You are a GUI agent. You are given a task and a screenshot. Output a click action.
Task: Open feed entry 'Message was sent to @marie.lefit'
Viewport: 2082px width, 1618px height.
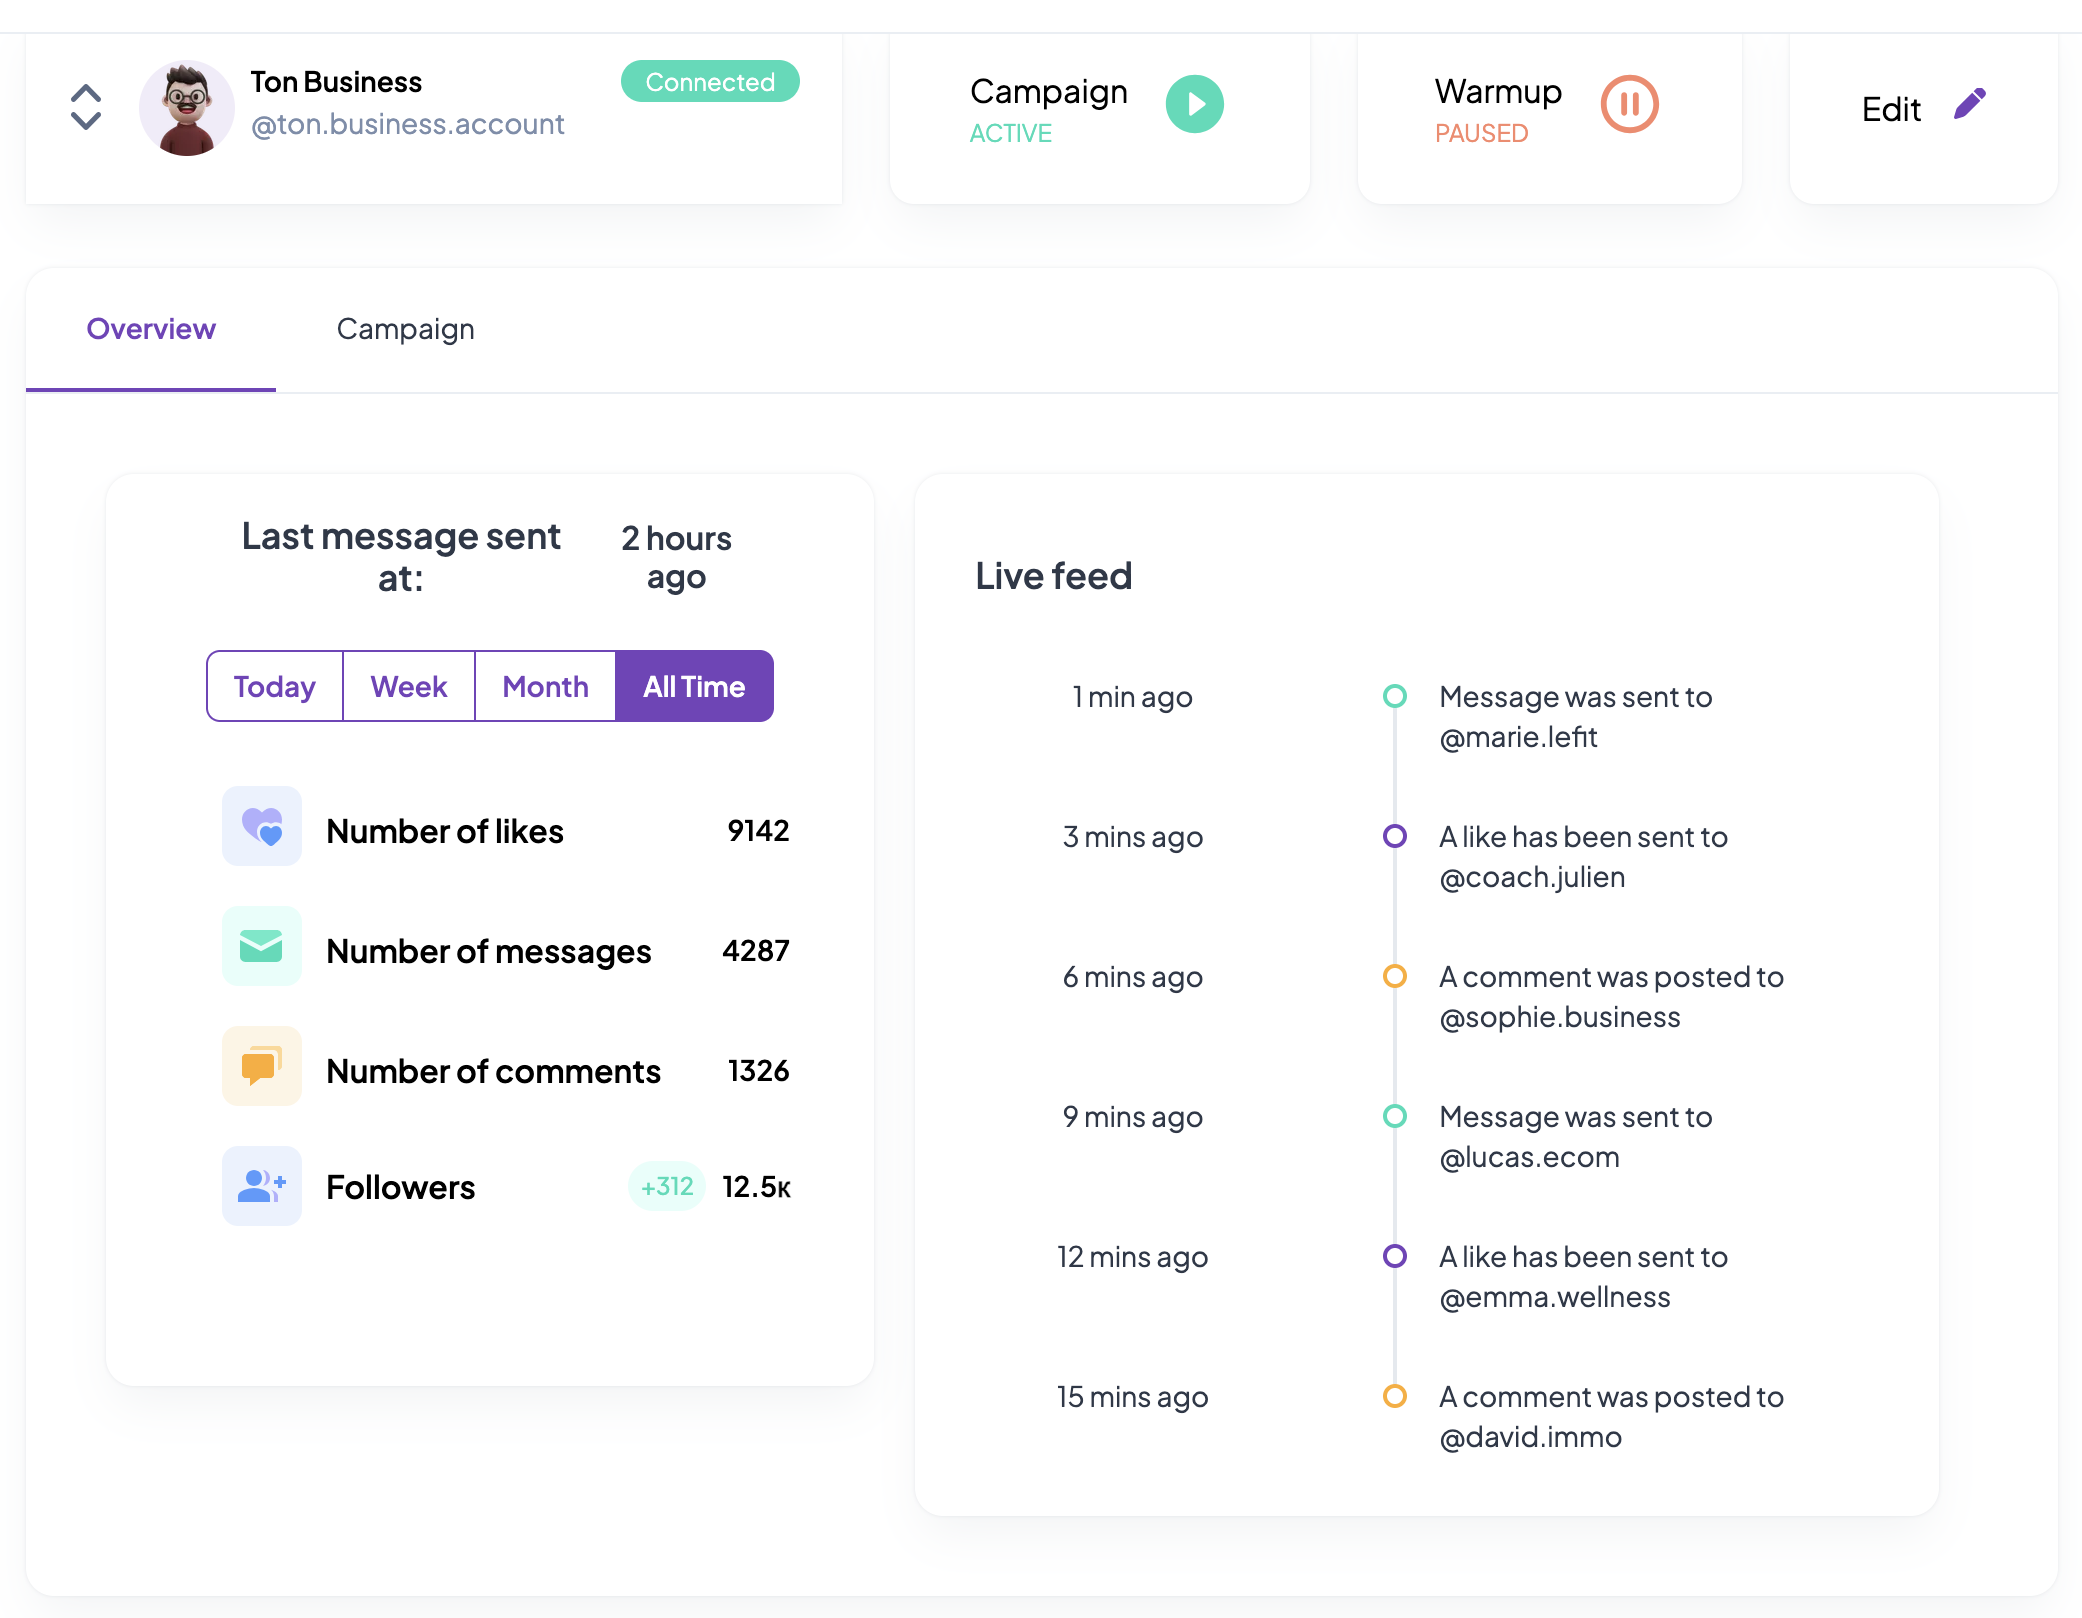pyautogui.click(x=1576, y=717)
